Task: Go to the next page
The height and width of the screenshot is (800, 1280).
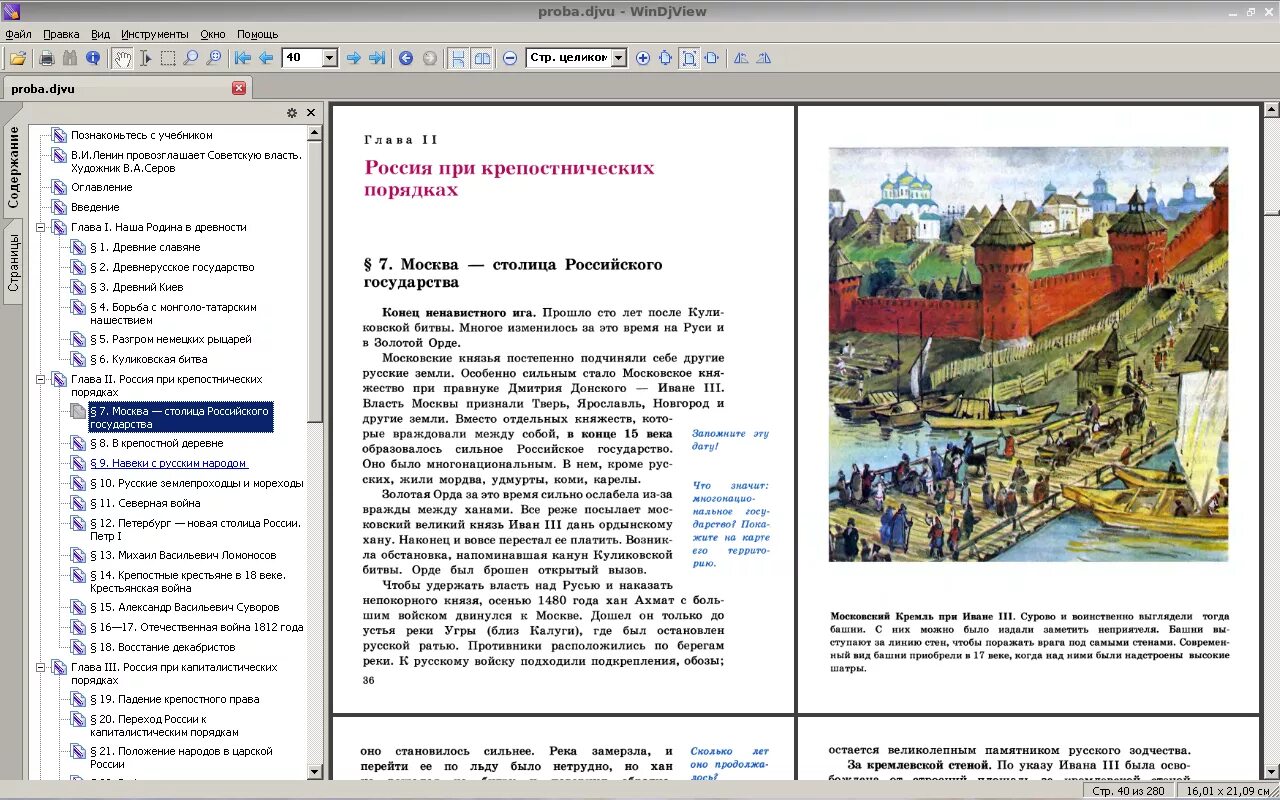Action: click(x=353, y=58)
